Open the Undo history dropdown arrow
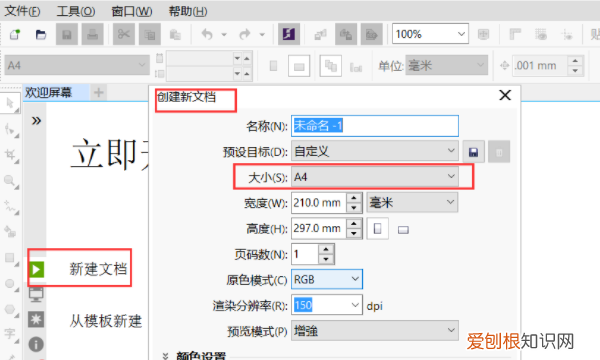Screen dimensions: 600x360 [224, 35]
